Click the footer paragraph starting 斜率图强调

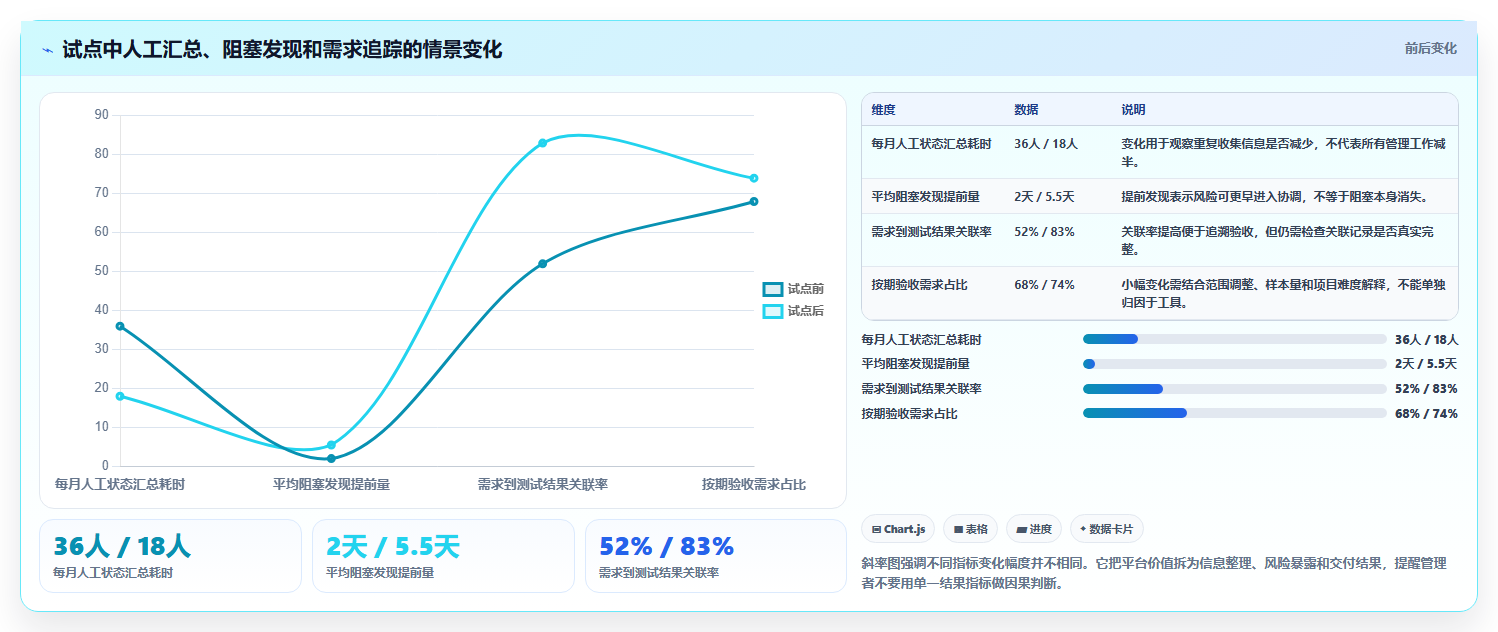tap(1153, 574)
